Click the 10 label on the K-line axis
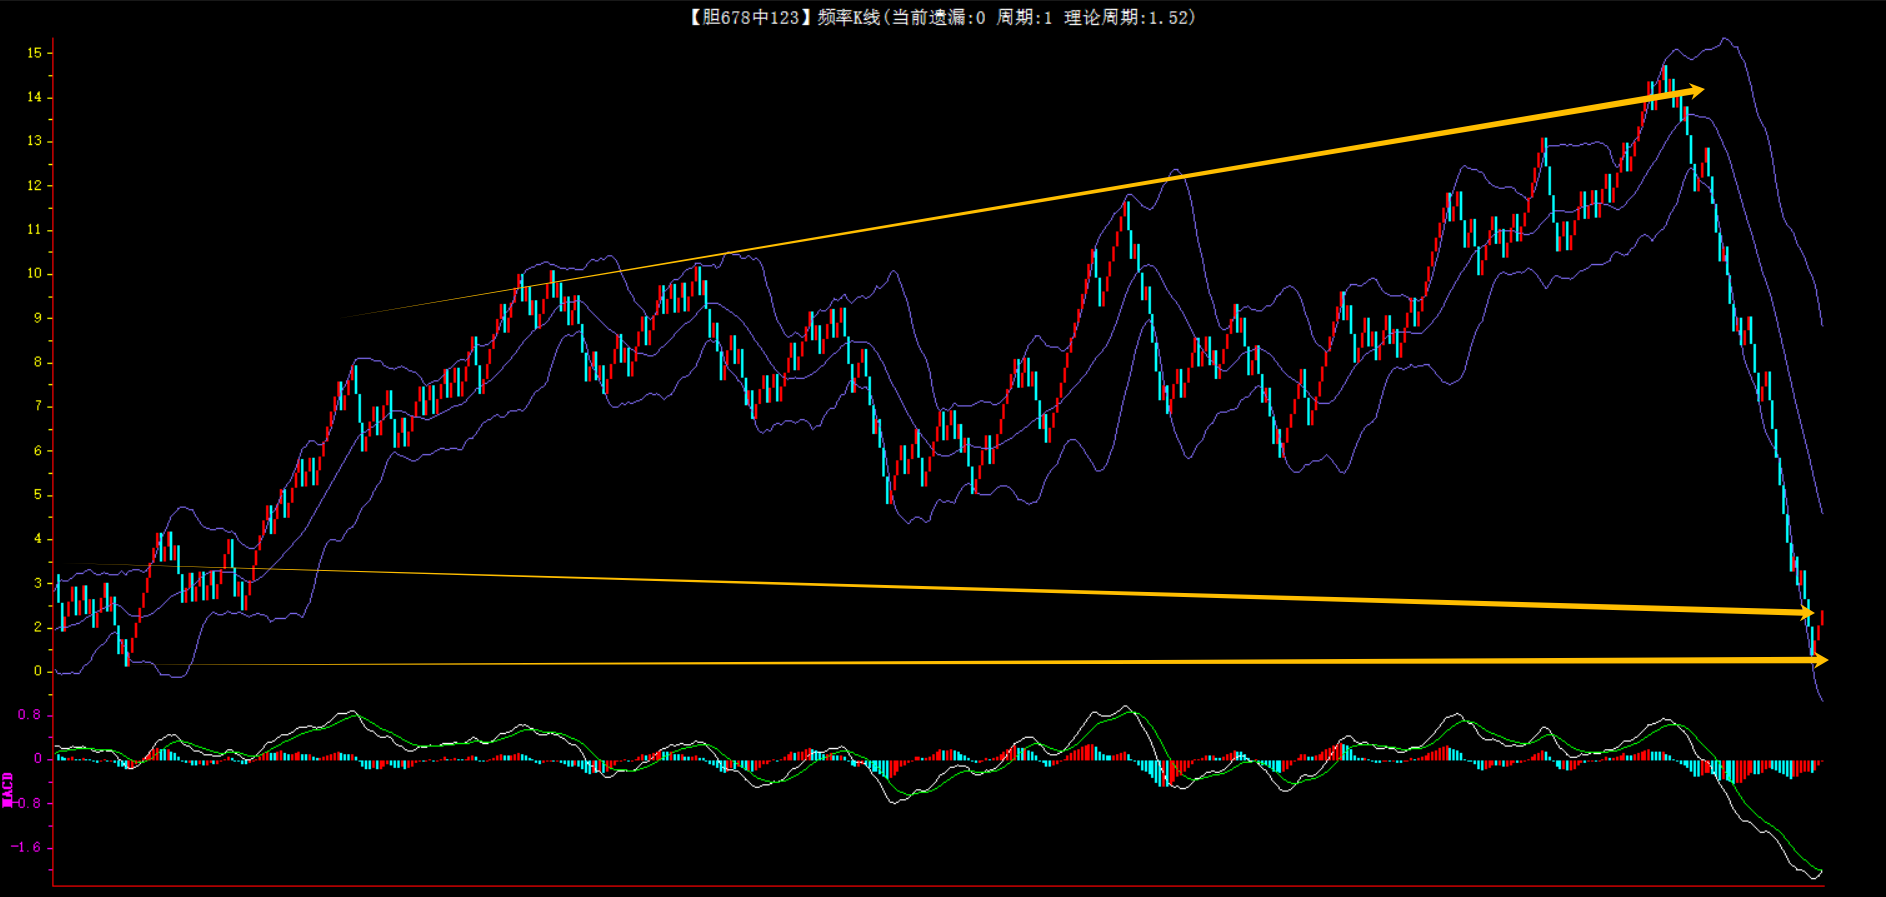This screenshot has height=897, width=1886. click(35, 273)
